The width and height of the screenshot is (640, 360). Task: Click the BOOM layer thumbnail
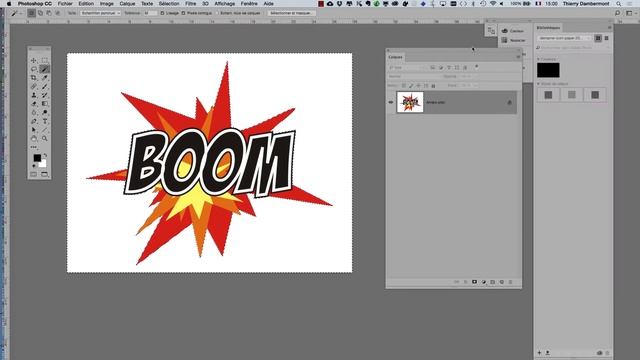pos(410,102)
